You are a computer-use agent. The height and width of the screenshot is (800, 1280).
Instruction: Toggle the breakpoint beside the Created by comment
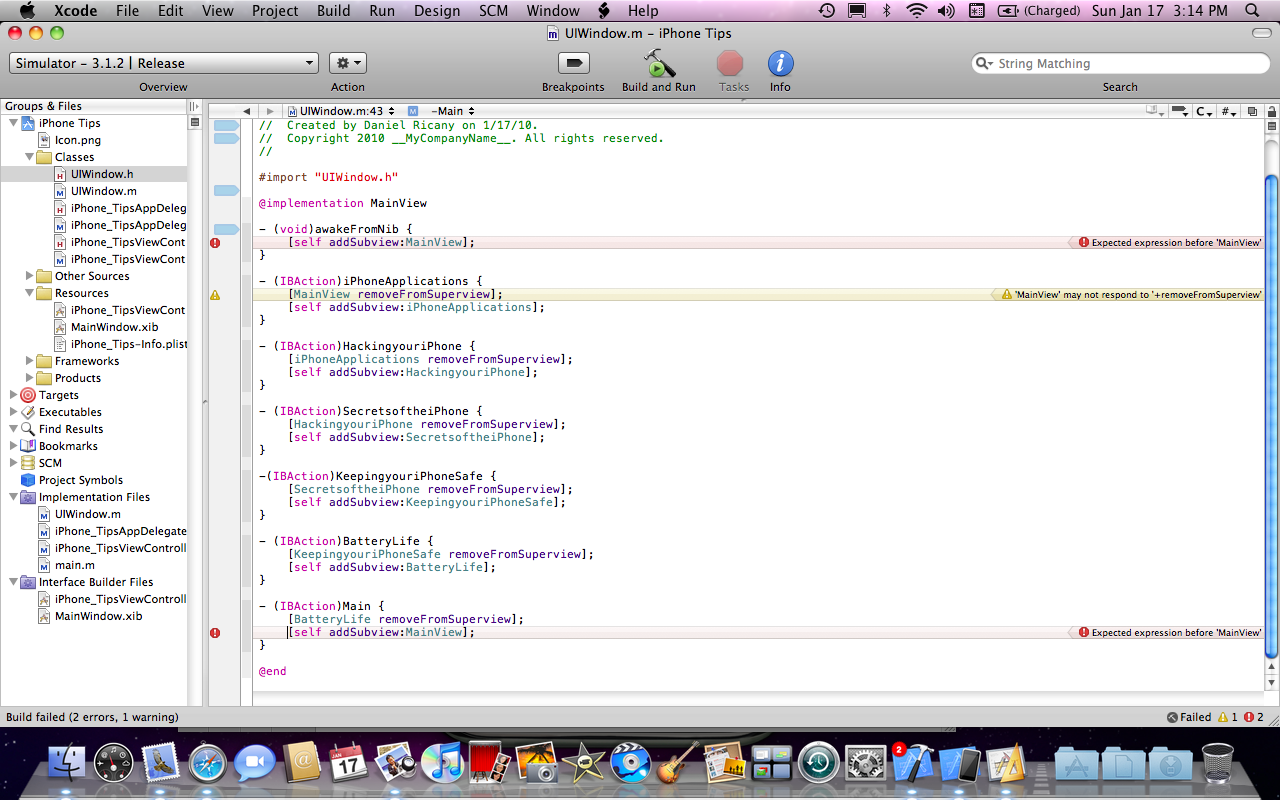pos(226,125)
